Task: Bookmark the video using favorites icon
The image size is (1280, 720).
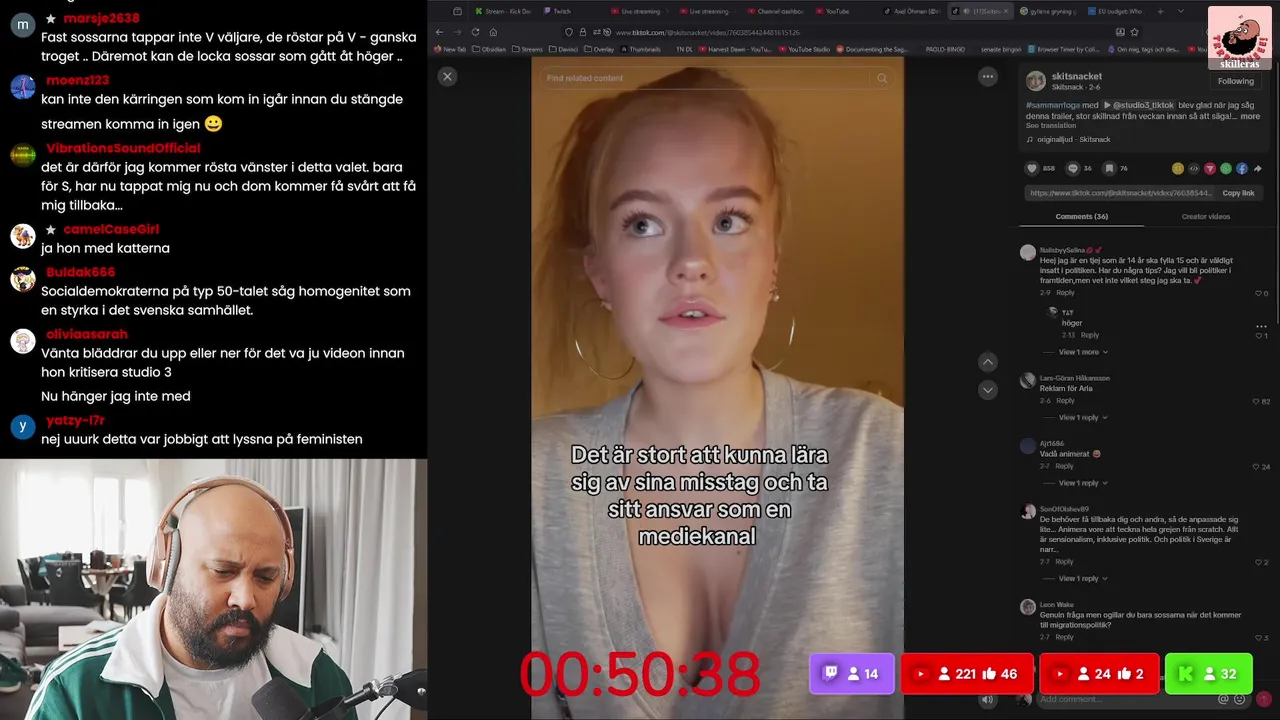Action: click(1109, 168)
